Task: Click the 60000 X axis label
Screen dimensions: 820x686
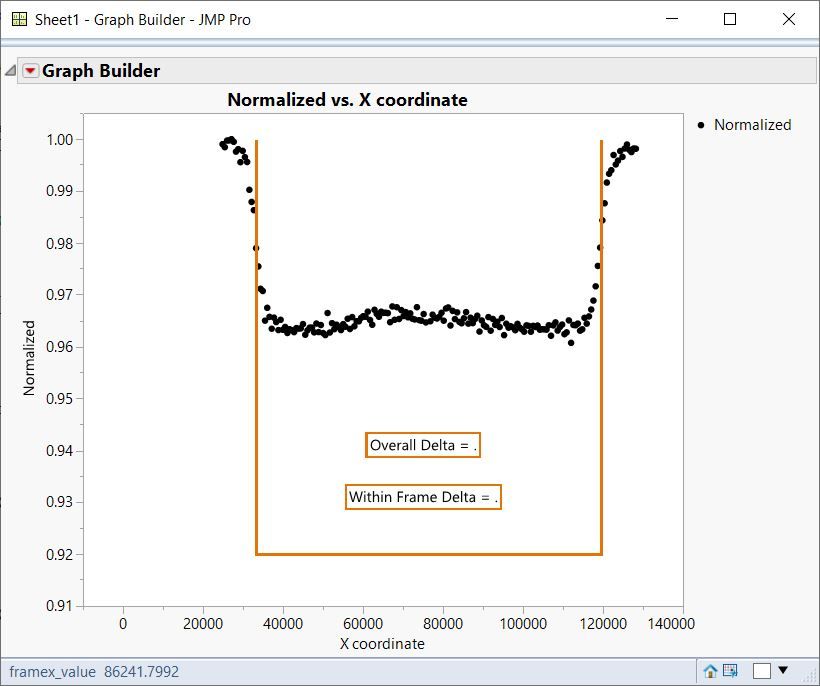Action: (x=363, y=623)
